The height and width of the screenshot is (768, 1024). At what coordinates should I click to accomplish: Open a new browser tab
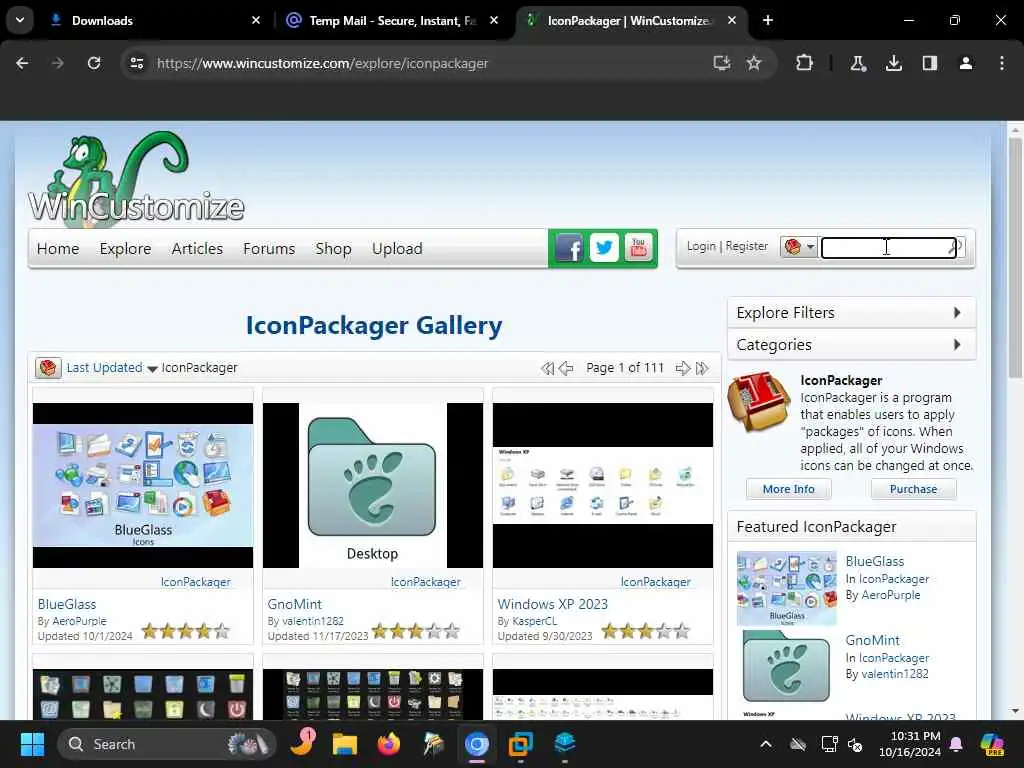[767, 20]
